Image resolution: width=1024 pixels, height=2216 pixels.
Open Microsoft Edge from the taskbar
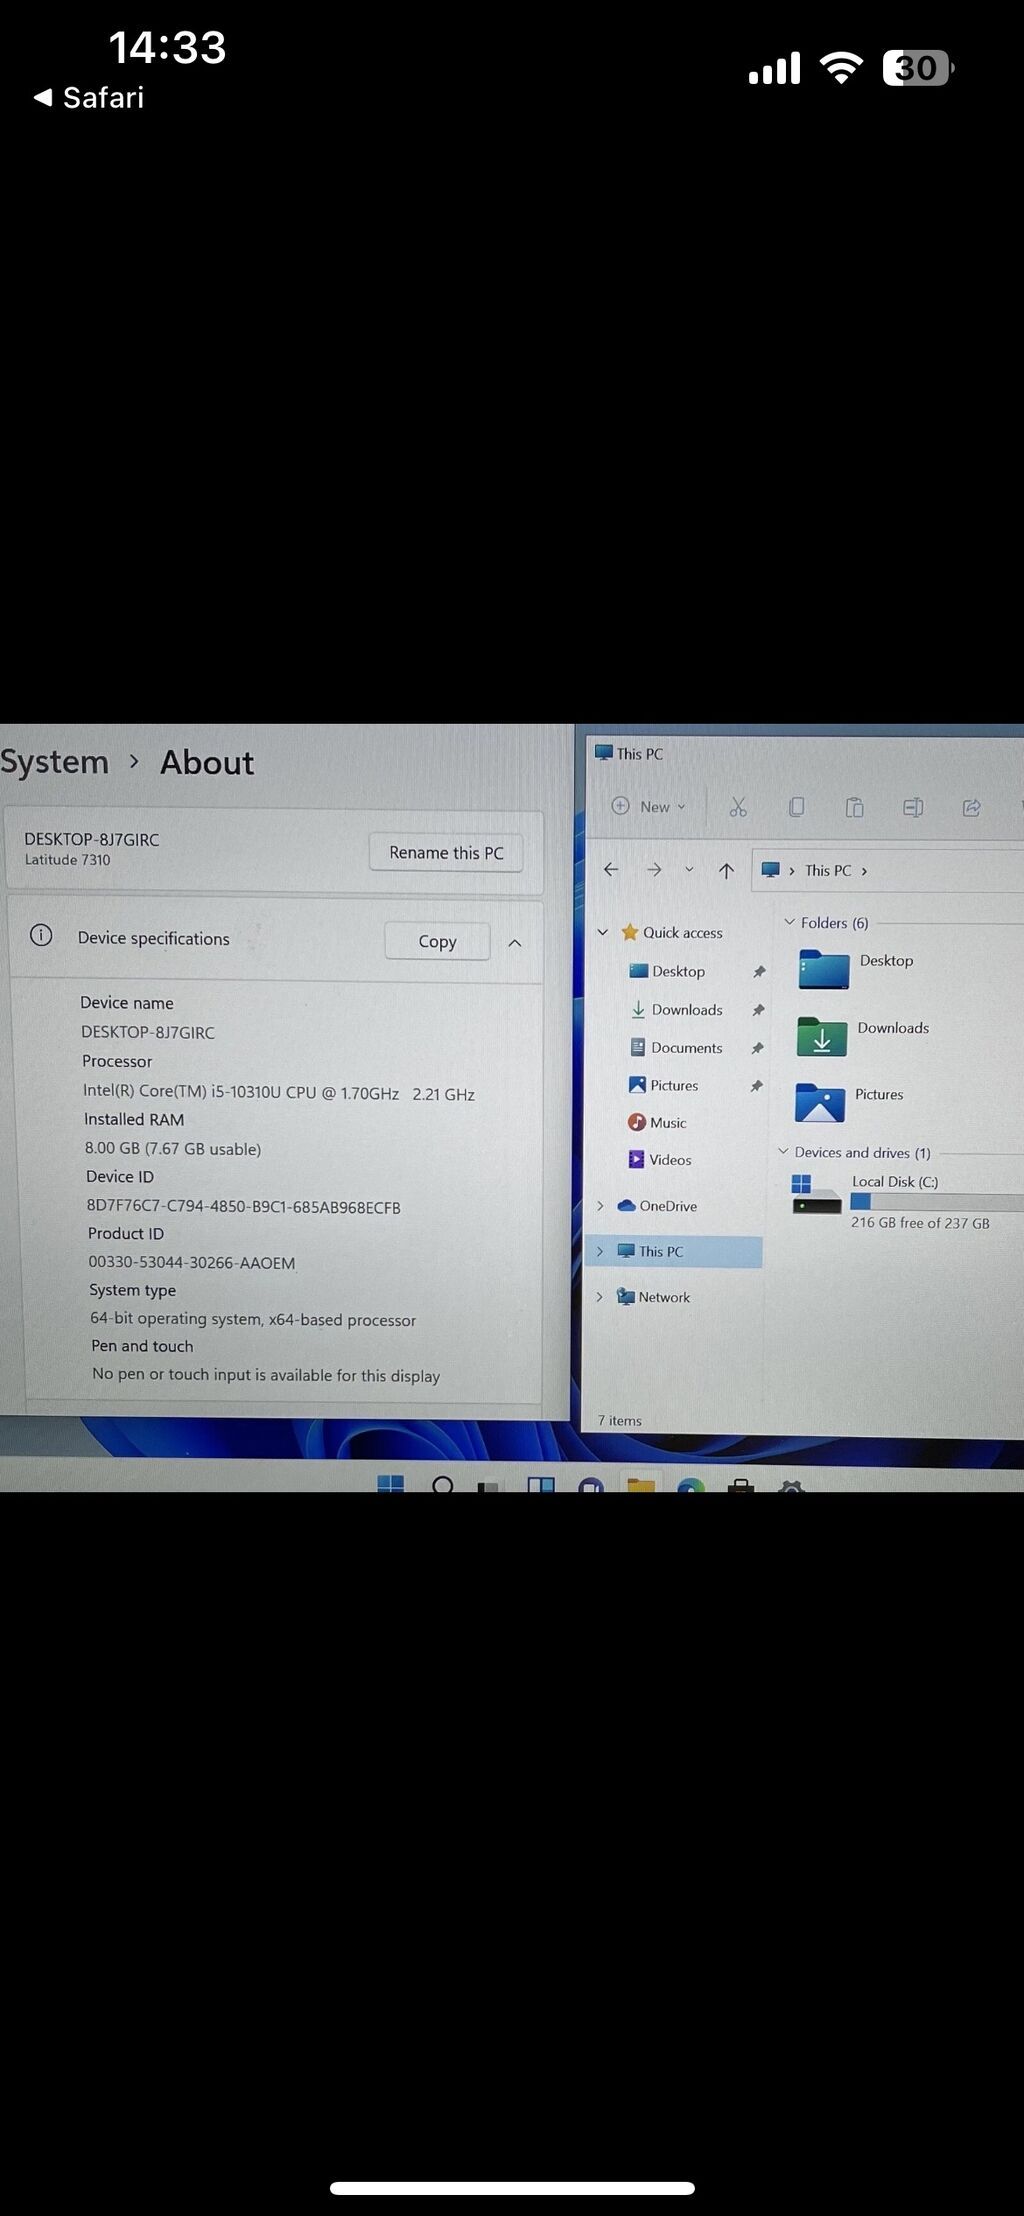pos(691,1486)
